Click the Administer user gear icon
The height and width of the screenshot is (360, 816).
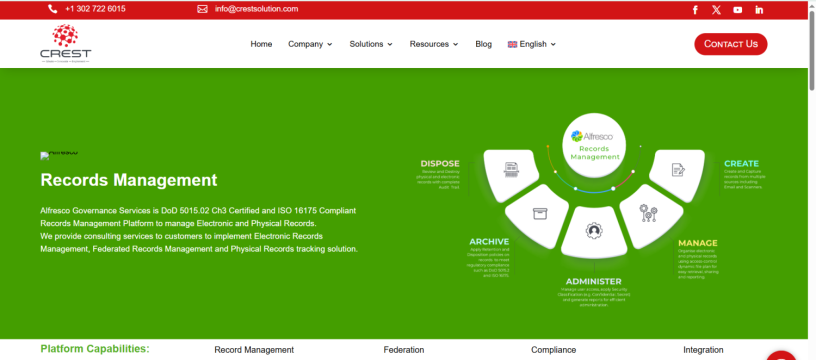(x=594, y=230)
